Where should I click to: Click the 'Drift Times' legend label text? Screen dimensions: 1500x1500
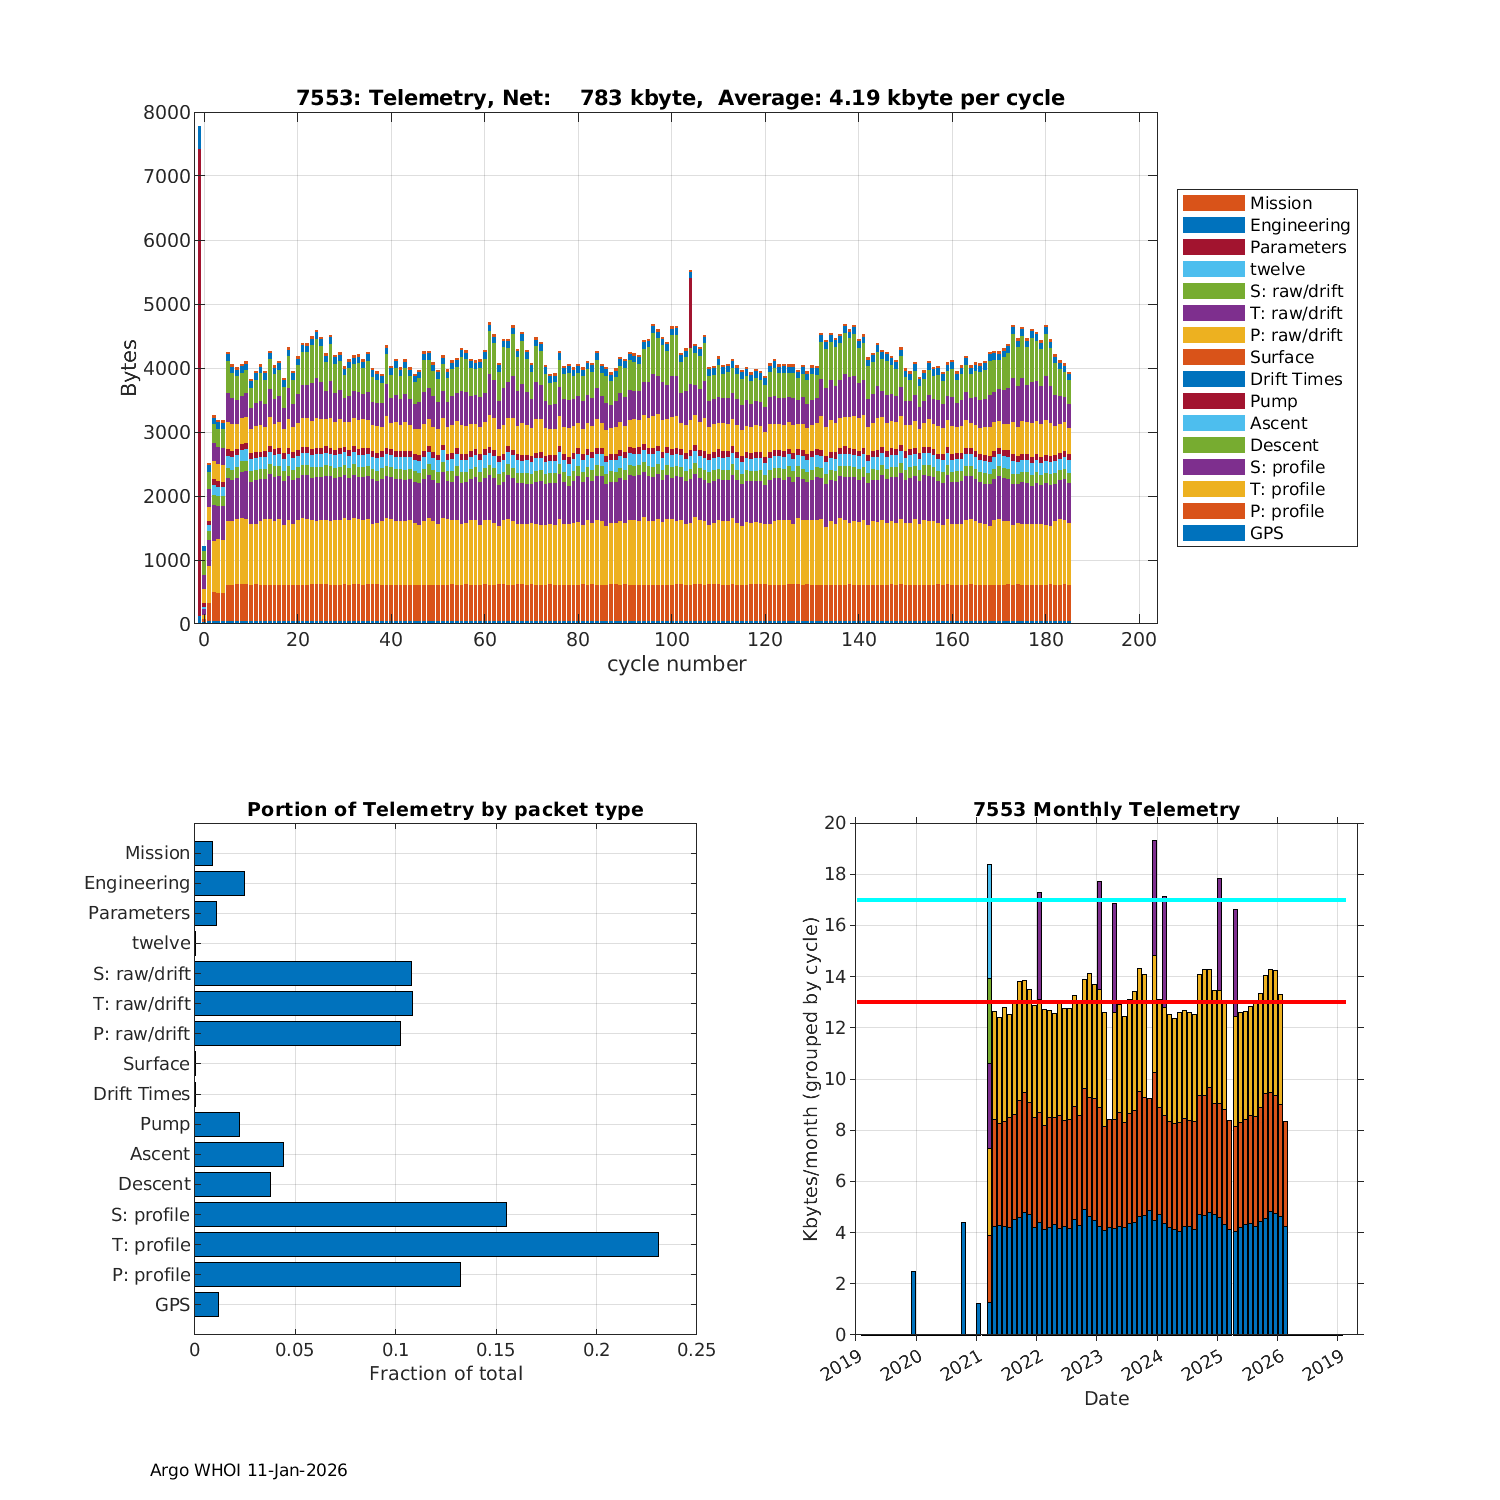[1295, 379]
